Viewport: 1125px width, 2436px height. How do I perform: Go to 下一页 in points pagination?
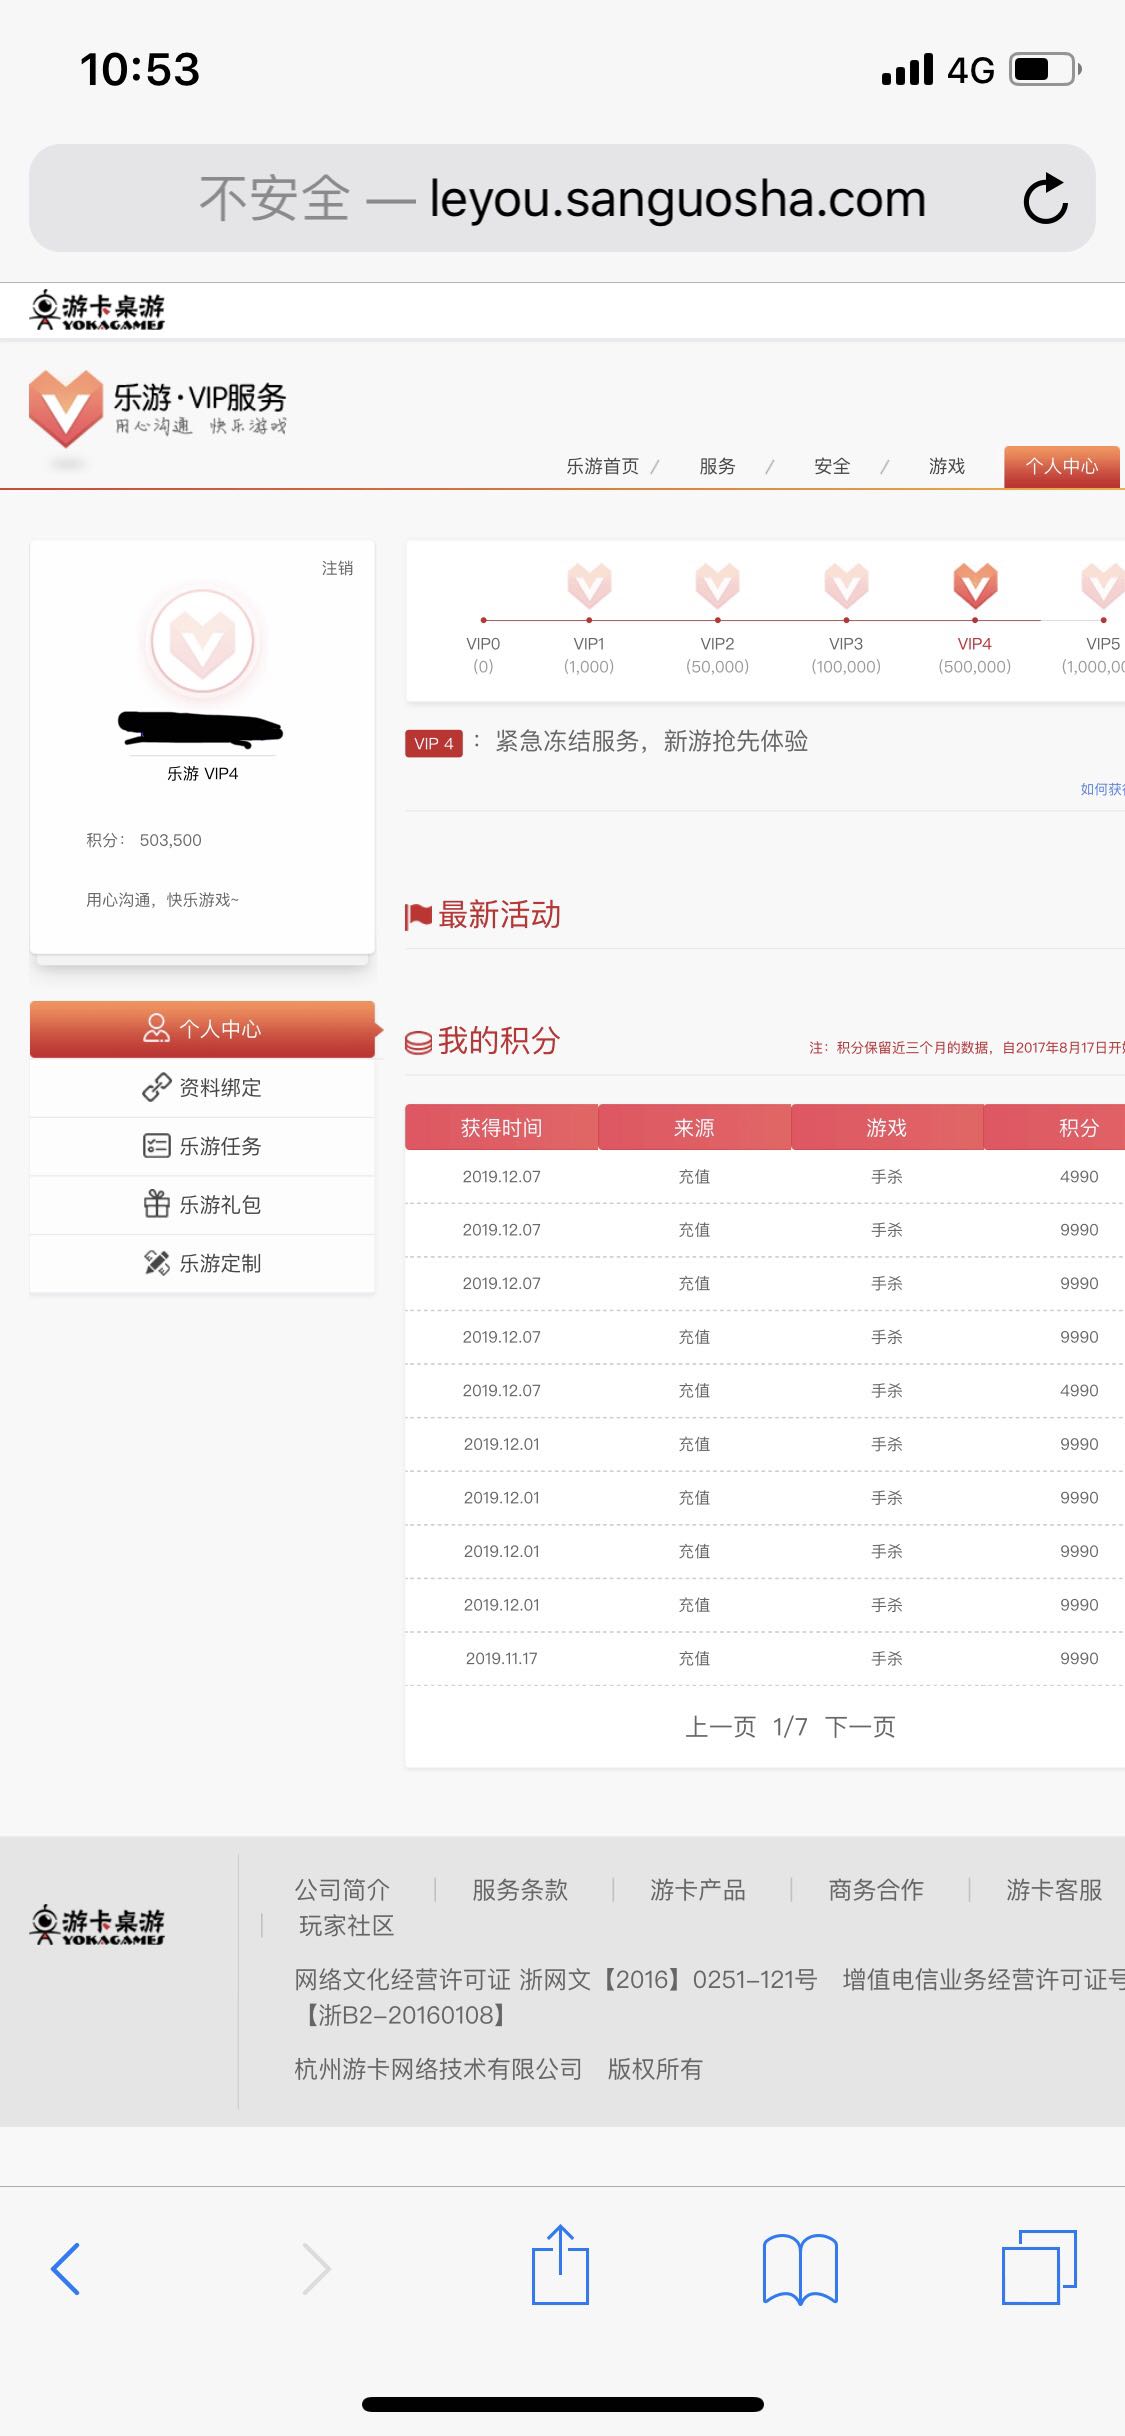point(860,1727)
